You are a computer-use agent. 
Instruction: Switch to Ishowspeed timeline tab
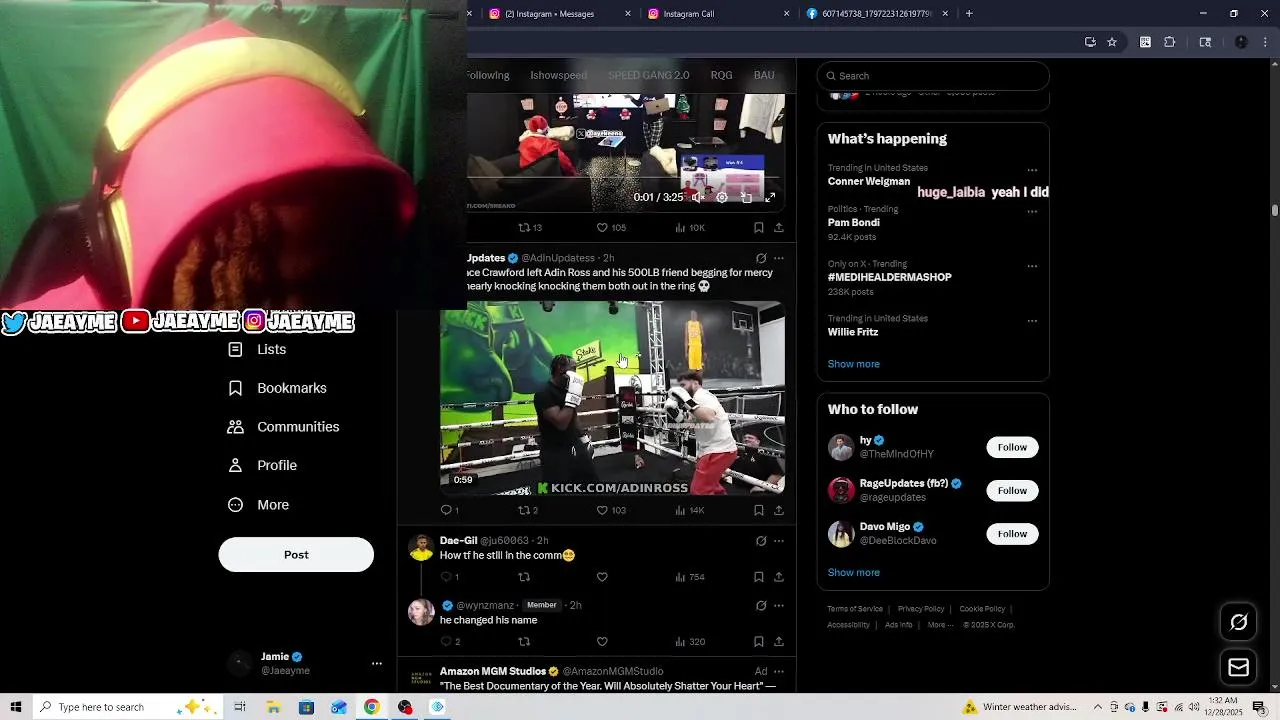pos(558,76)
